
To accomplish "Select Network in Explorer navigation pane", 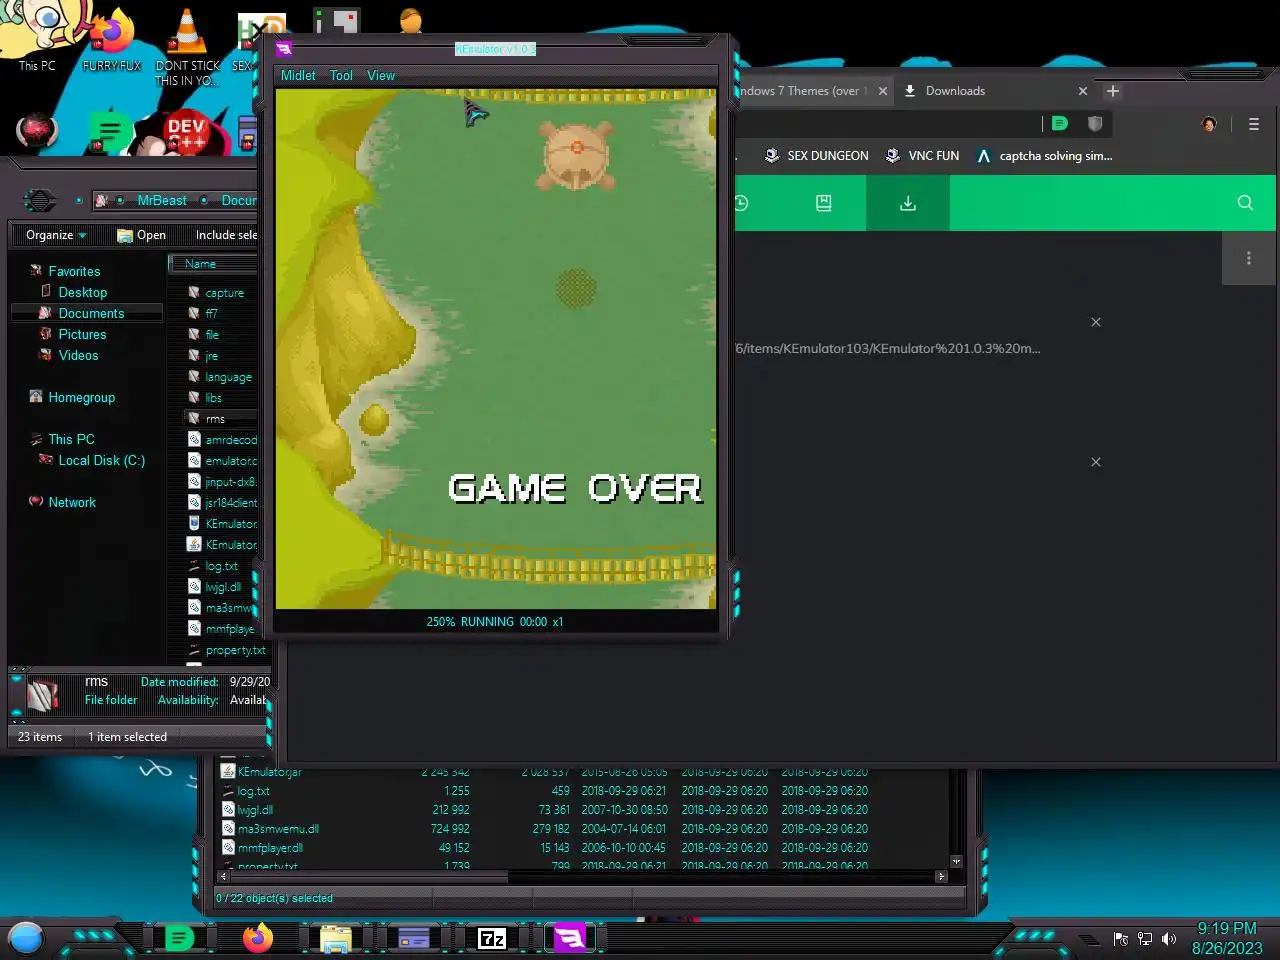I will (72, 502).
